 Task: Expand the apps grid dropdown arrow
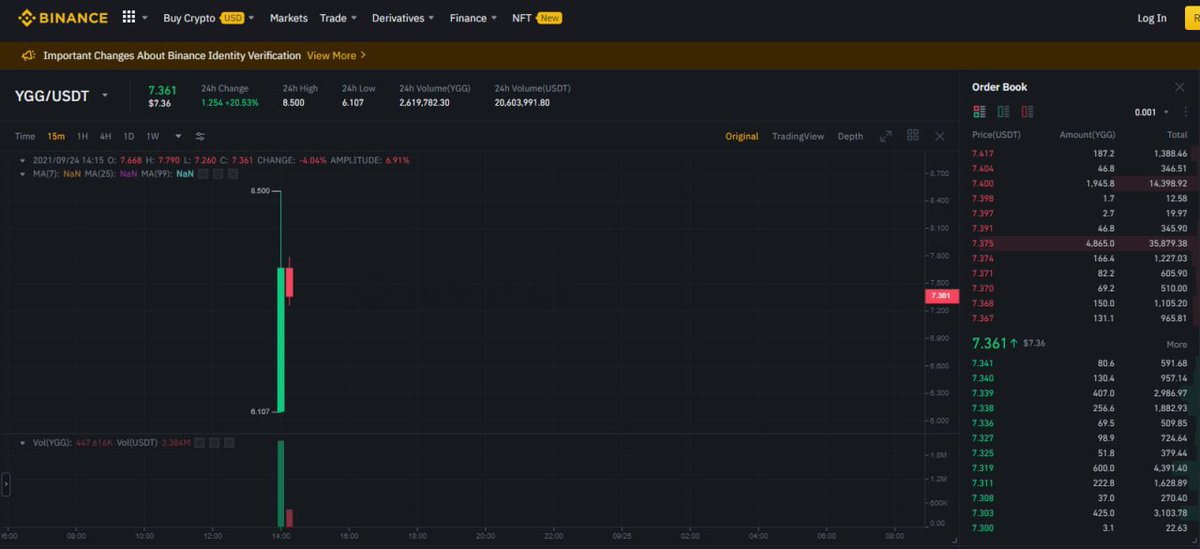click(145, 18)
